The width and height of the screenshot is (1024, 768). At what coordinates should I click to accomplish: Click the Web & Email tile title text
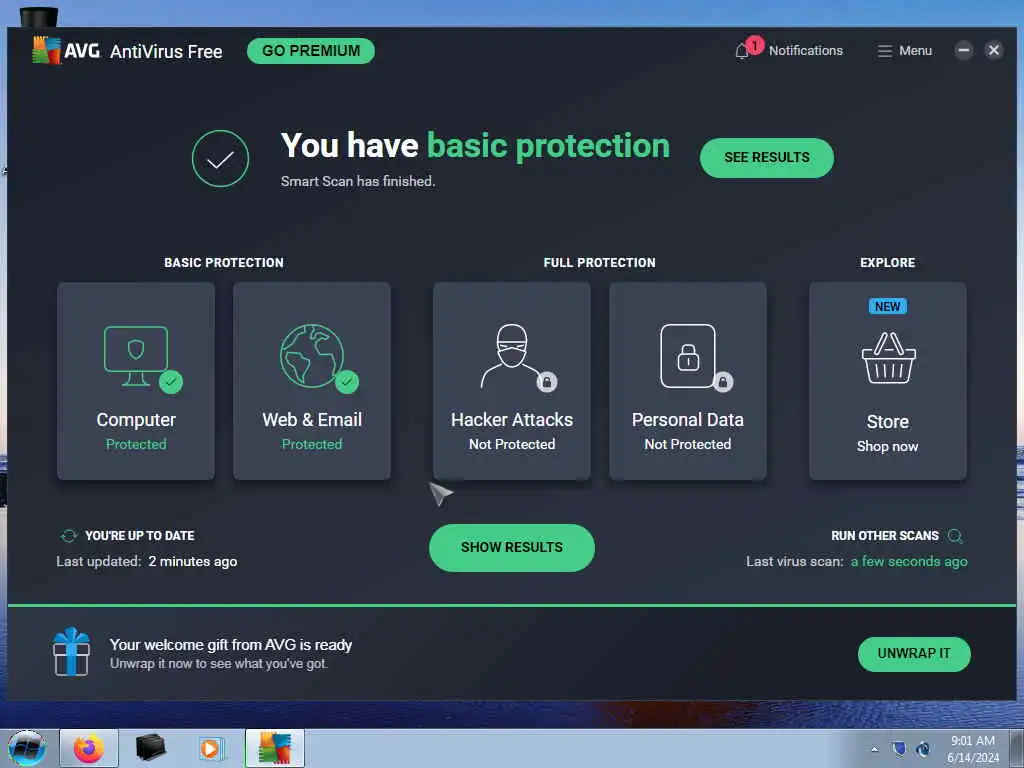point(312,420)
